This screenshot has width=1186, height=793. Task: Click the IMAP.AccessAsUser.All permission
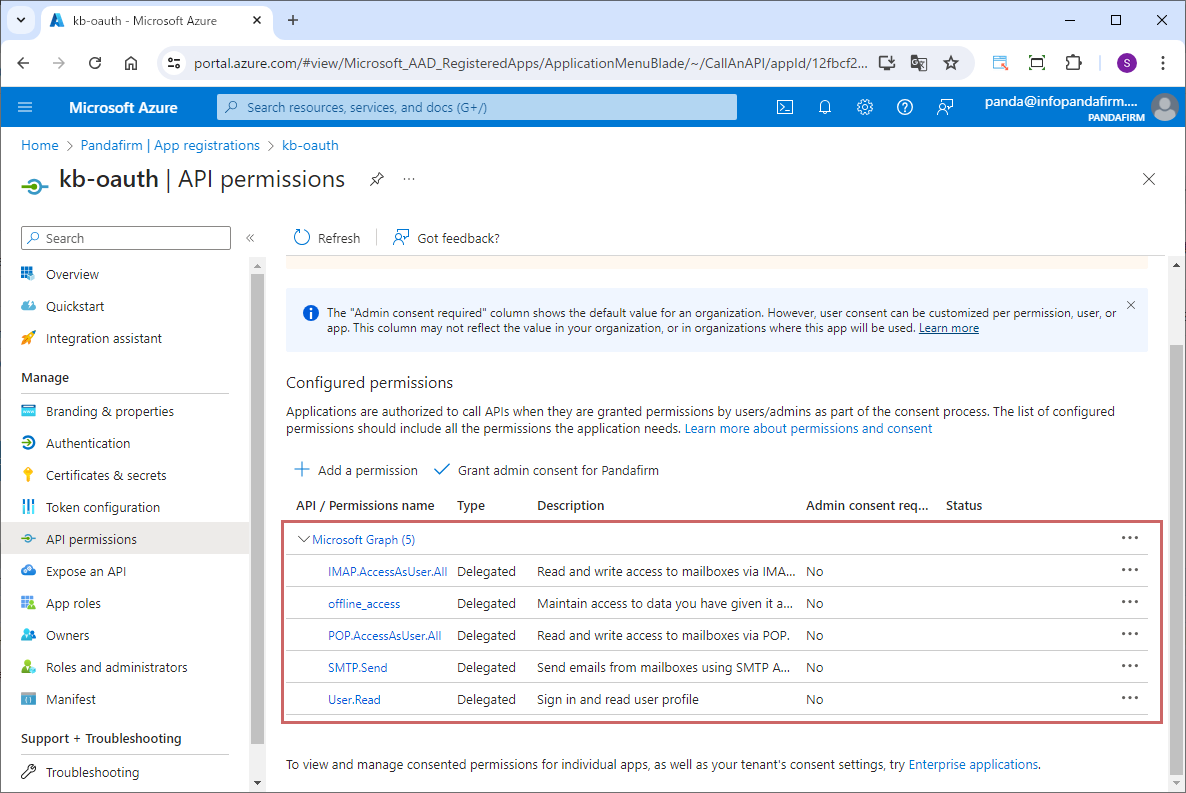click(387, 572)
